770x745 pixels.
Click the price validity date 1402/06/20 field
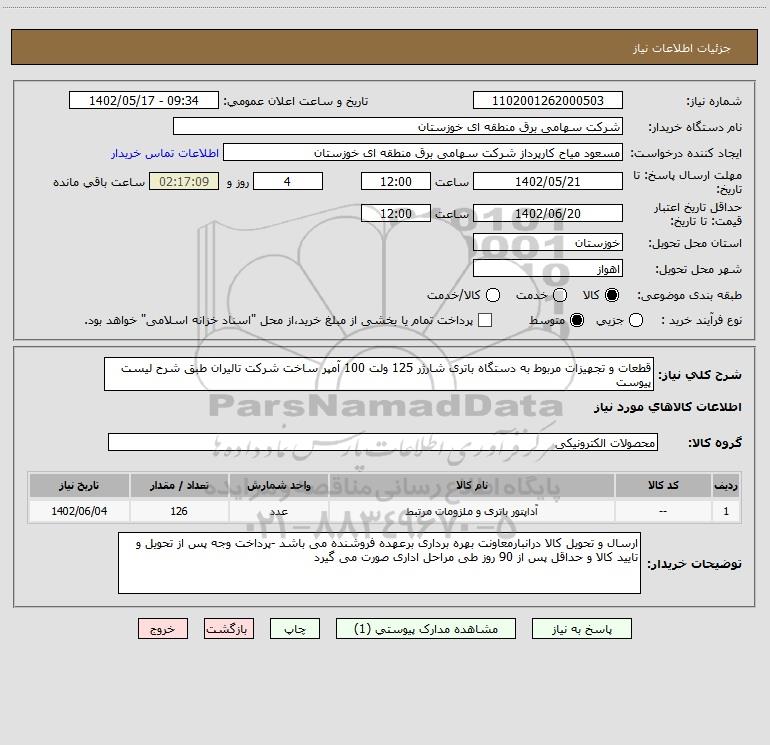click(x=548, y=213)
